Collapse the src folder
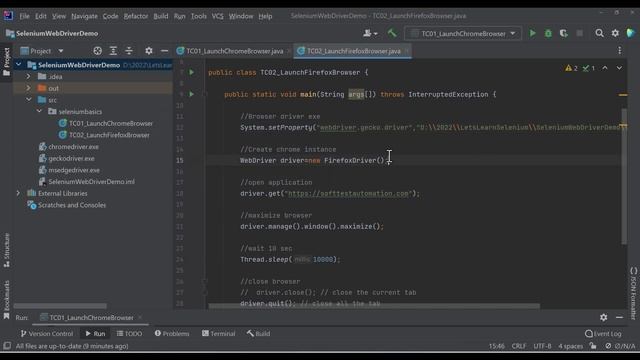 (29, 100)
